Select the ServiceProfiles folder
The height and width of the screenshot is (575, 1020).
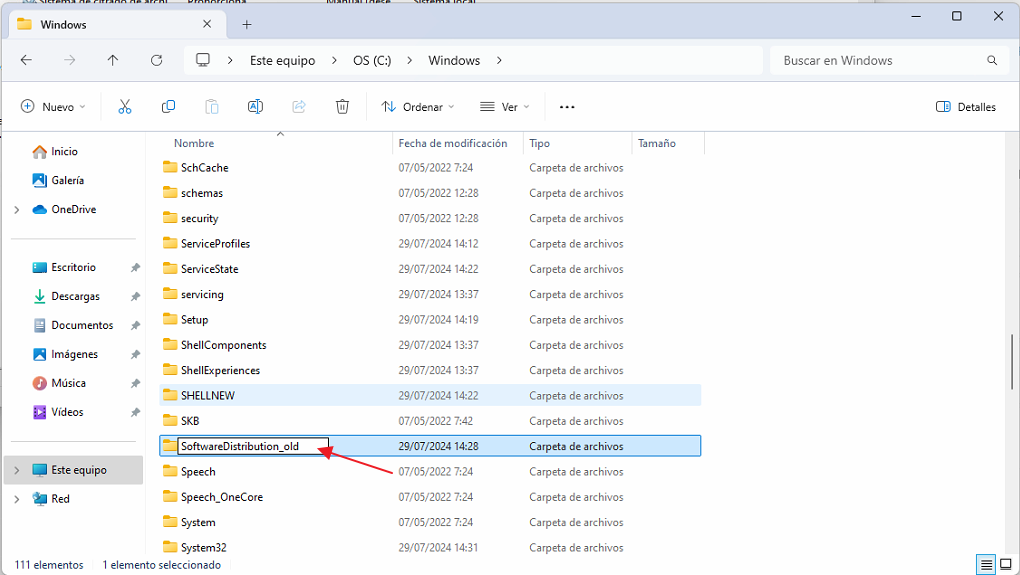430,244
